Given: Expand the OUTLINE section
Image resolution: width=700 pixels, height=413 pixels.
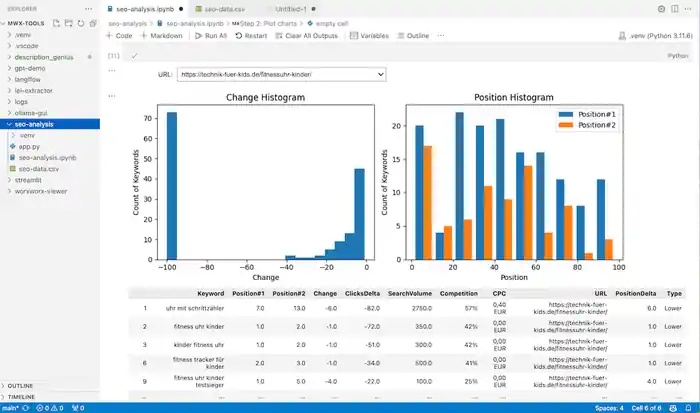Looking at the screenshot, I should pos(20,386).
